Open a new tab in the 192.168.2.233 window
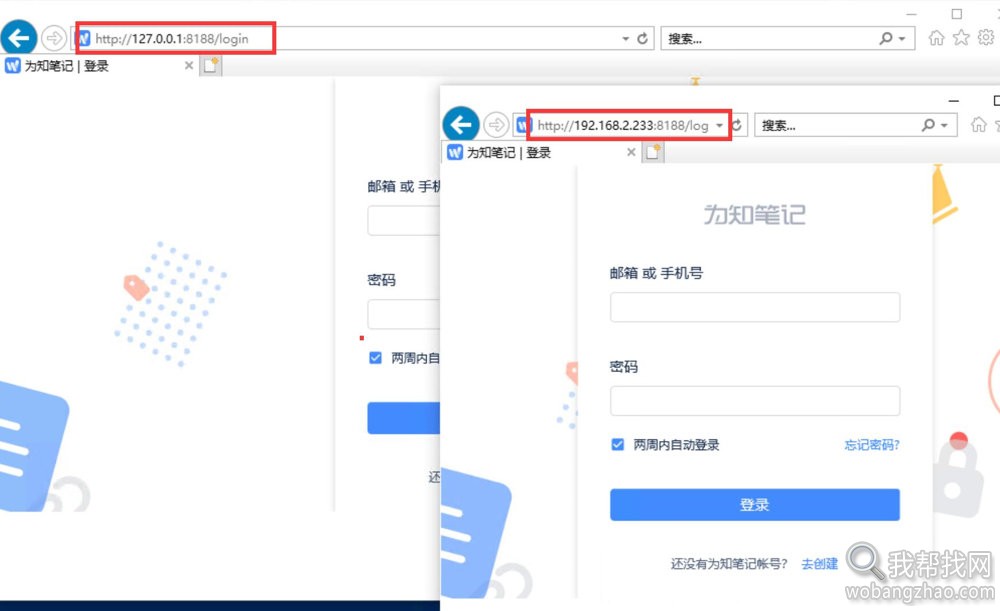The width and height of the screenshot is (1000, 611). coord(653,152)
